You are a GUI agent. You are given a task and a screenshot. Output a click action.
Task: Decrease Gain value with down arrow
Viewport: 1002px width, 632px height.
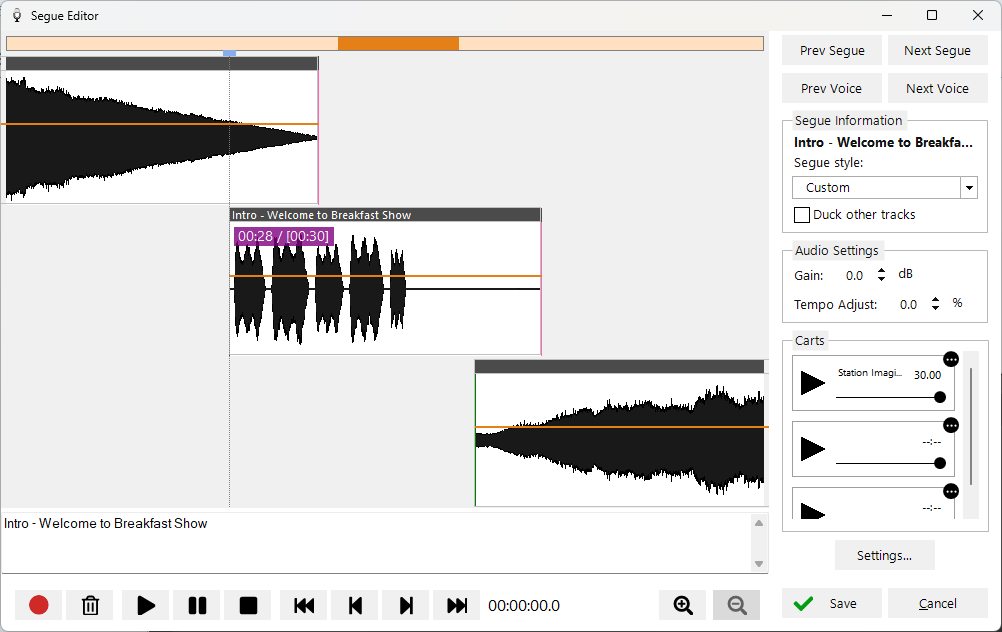pos(881,279)
